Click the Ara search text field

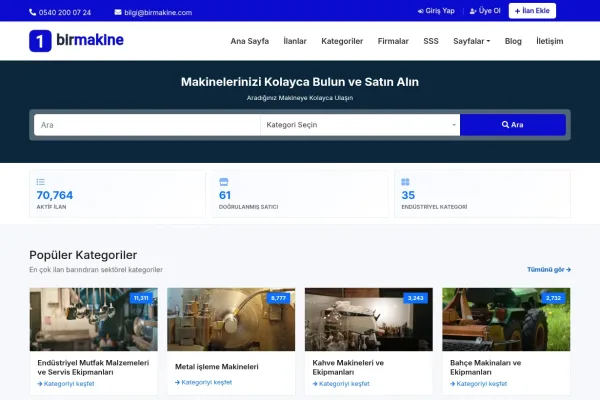tap(147, 125)
